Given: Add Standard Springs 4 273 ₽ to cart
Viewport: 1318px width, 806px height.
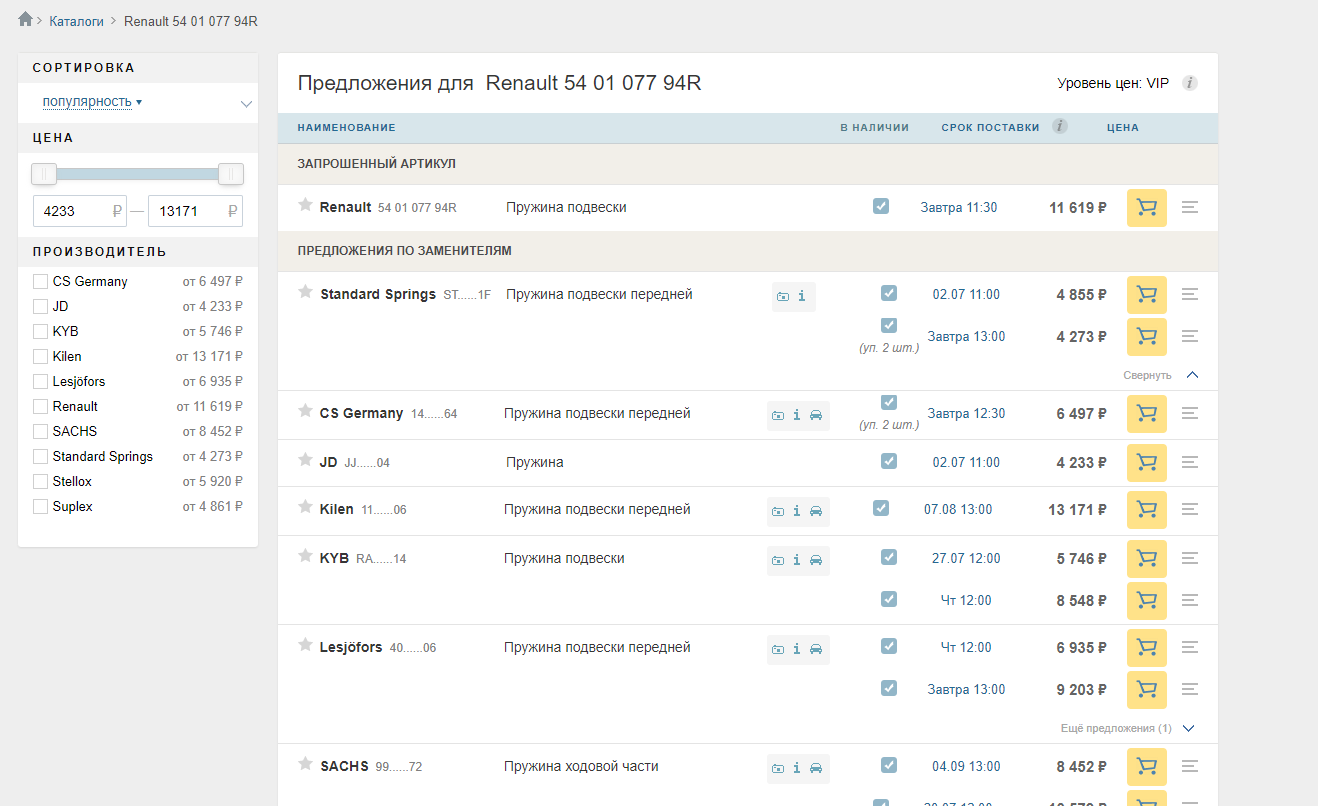Looking at the screenshot, I should click(x=1147, y=337).
